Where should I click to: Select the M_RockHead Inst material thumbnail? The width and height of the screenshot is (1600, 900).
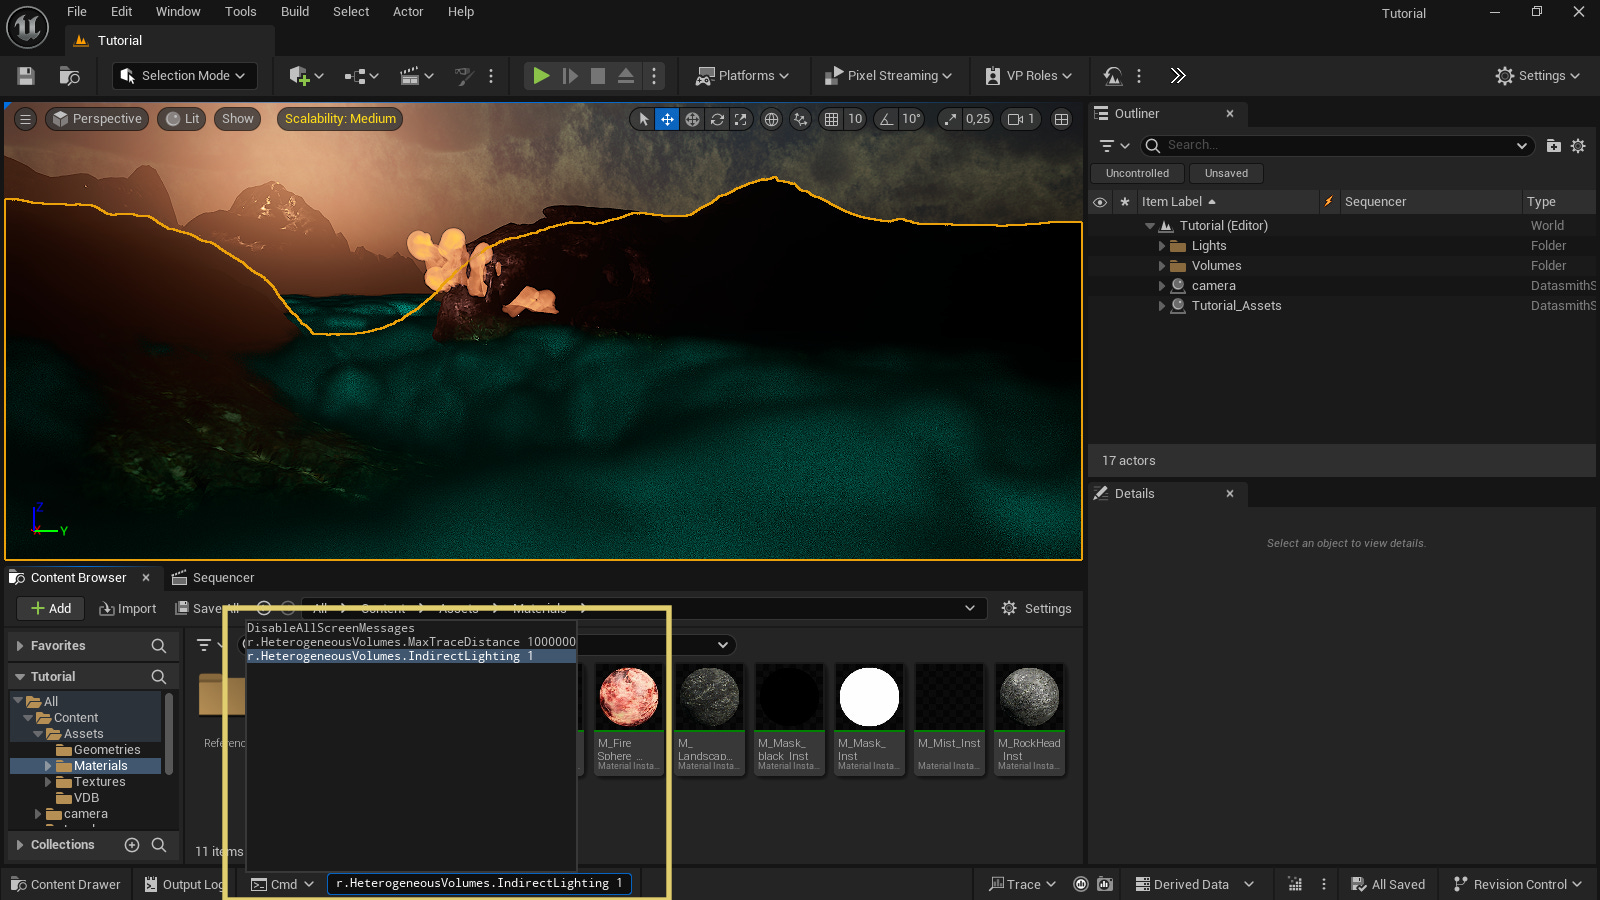1029,698
